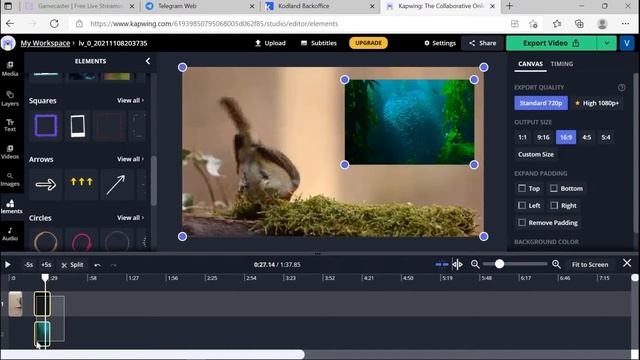Add the dark red square outline element
Screen dimensions: 640x360
(x=110, y=125)
